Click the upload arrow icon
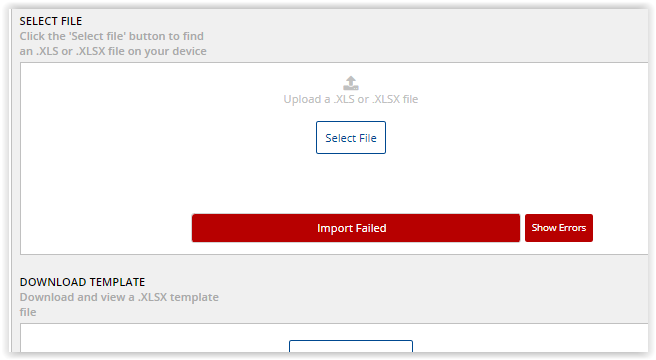This screenshot has height=360, width=656. coord(351,83)
